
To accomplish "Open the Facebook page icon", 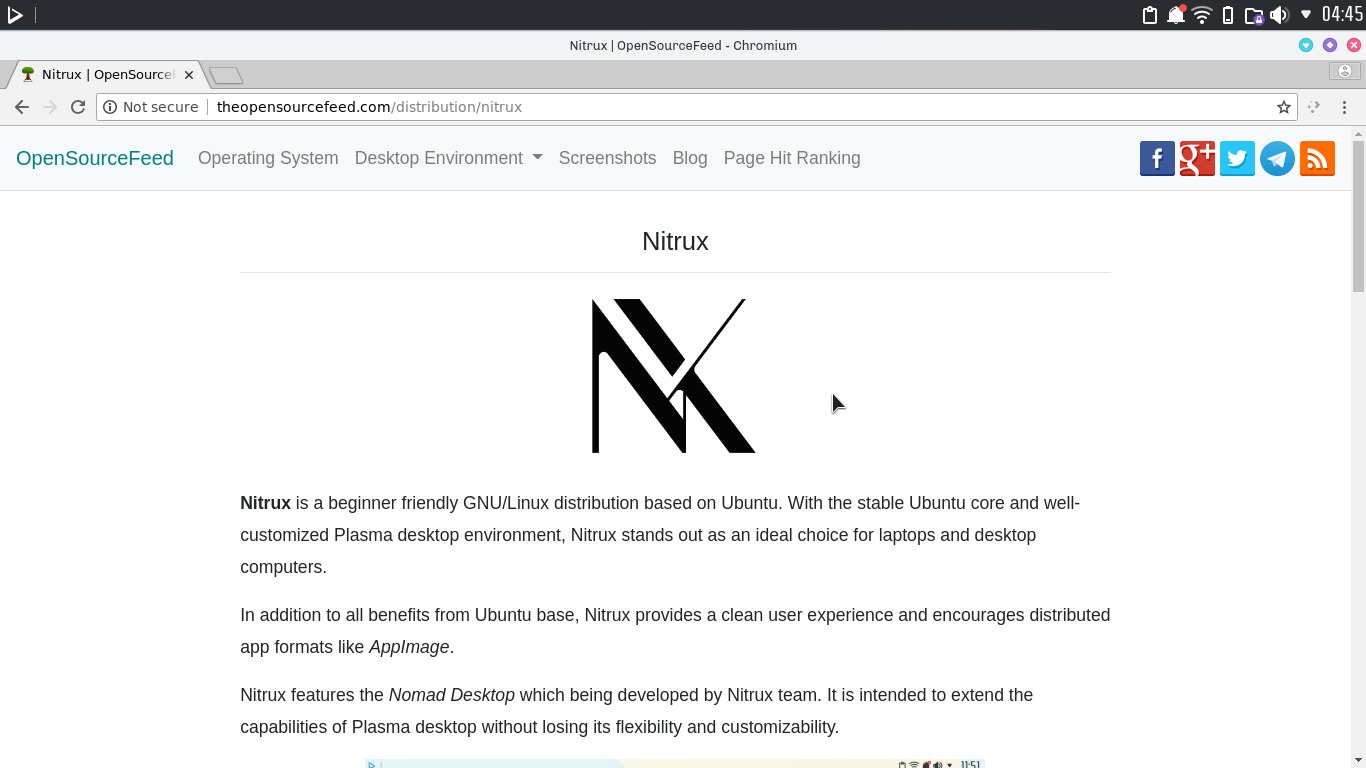I will click(1157, 158).
